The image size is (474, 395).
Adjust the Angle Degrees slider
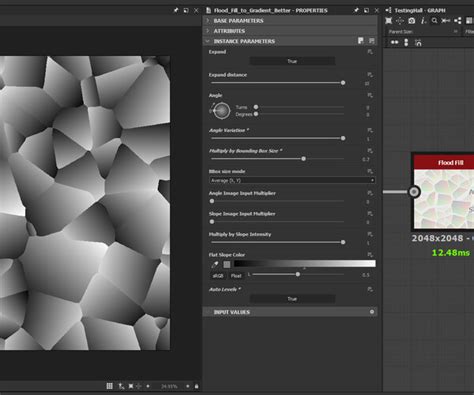pyautogui.click(x=256, y=114)
